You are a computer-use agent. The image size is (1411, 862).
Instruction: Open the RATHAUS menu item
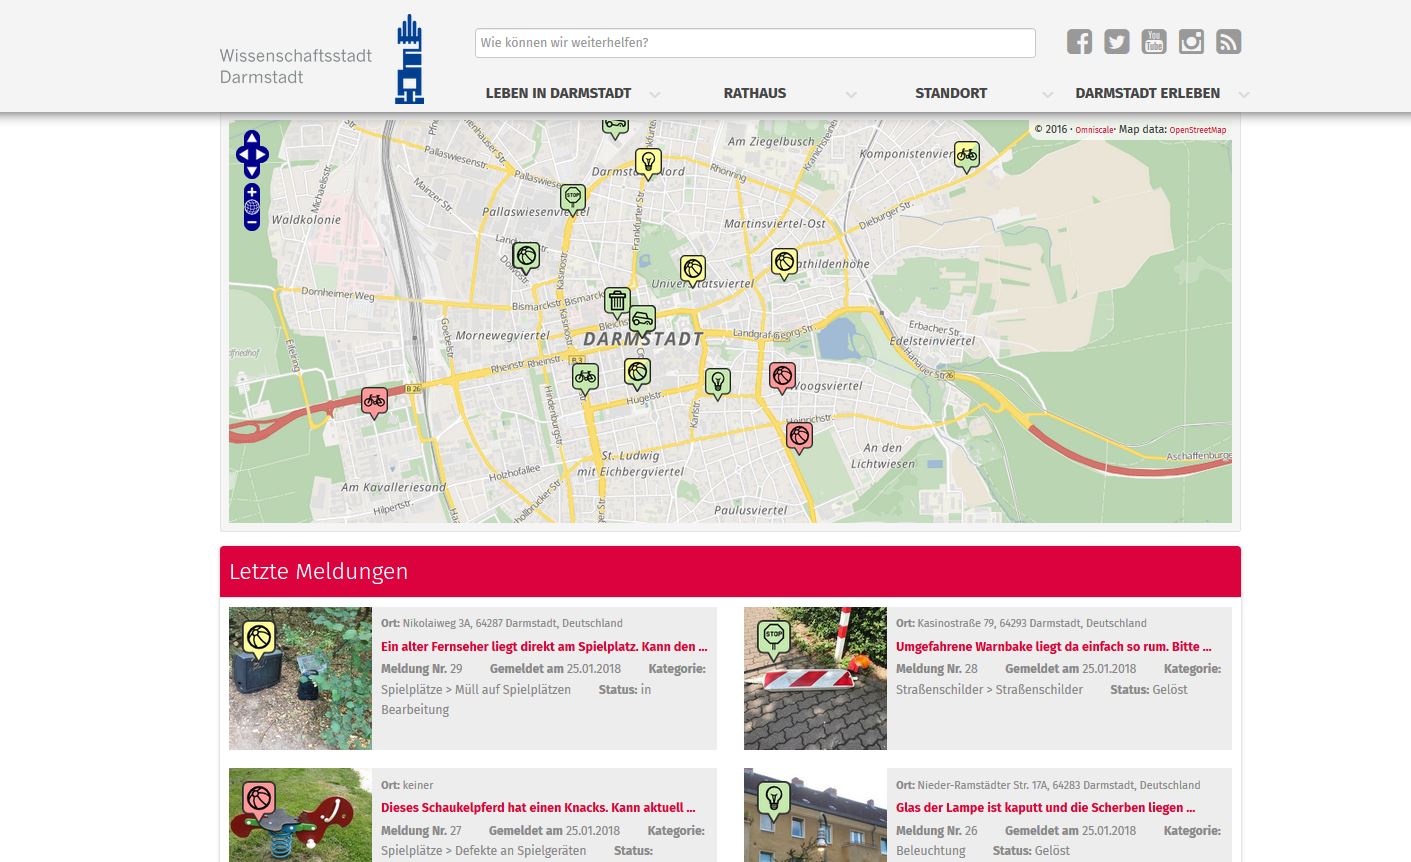pos(754,93)
